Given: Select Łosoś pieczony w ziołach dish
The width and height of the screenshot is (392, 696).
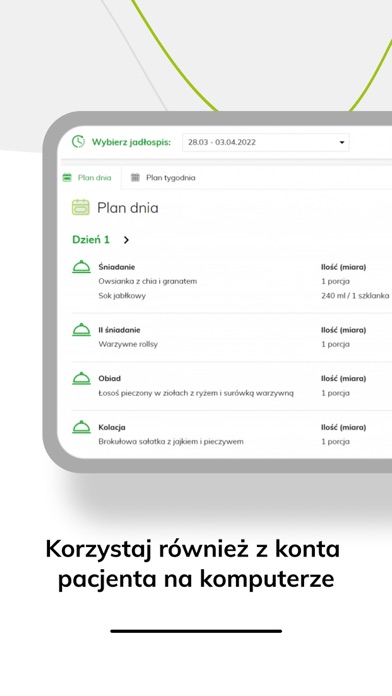Looking at the screenshot, I should tap(196, 393).
